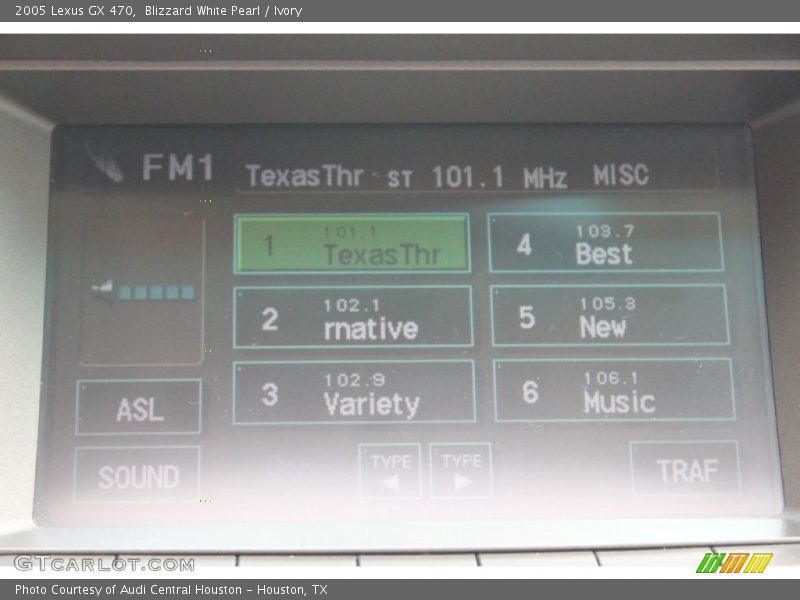The image size is (800, 600).
Task: Open the SOUND settings
Action: [137, 474]
